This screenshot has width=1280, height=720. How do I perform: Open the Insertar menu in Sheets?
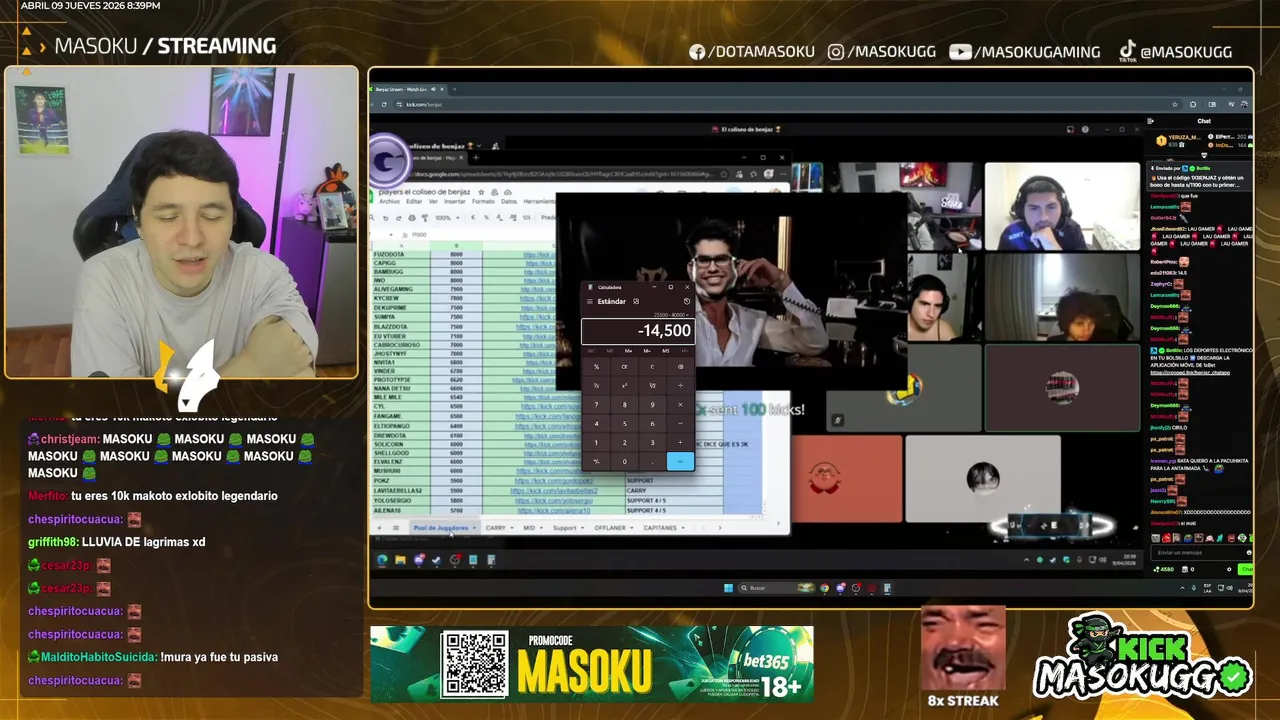[455, 201]
